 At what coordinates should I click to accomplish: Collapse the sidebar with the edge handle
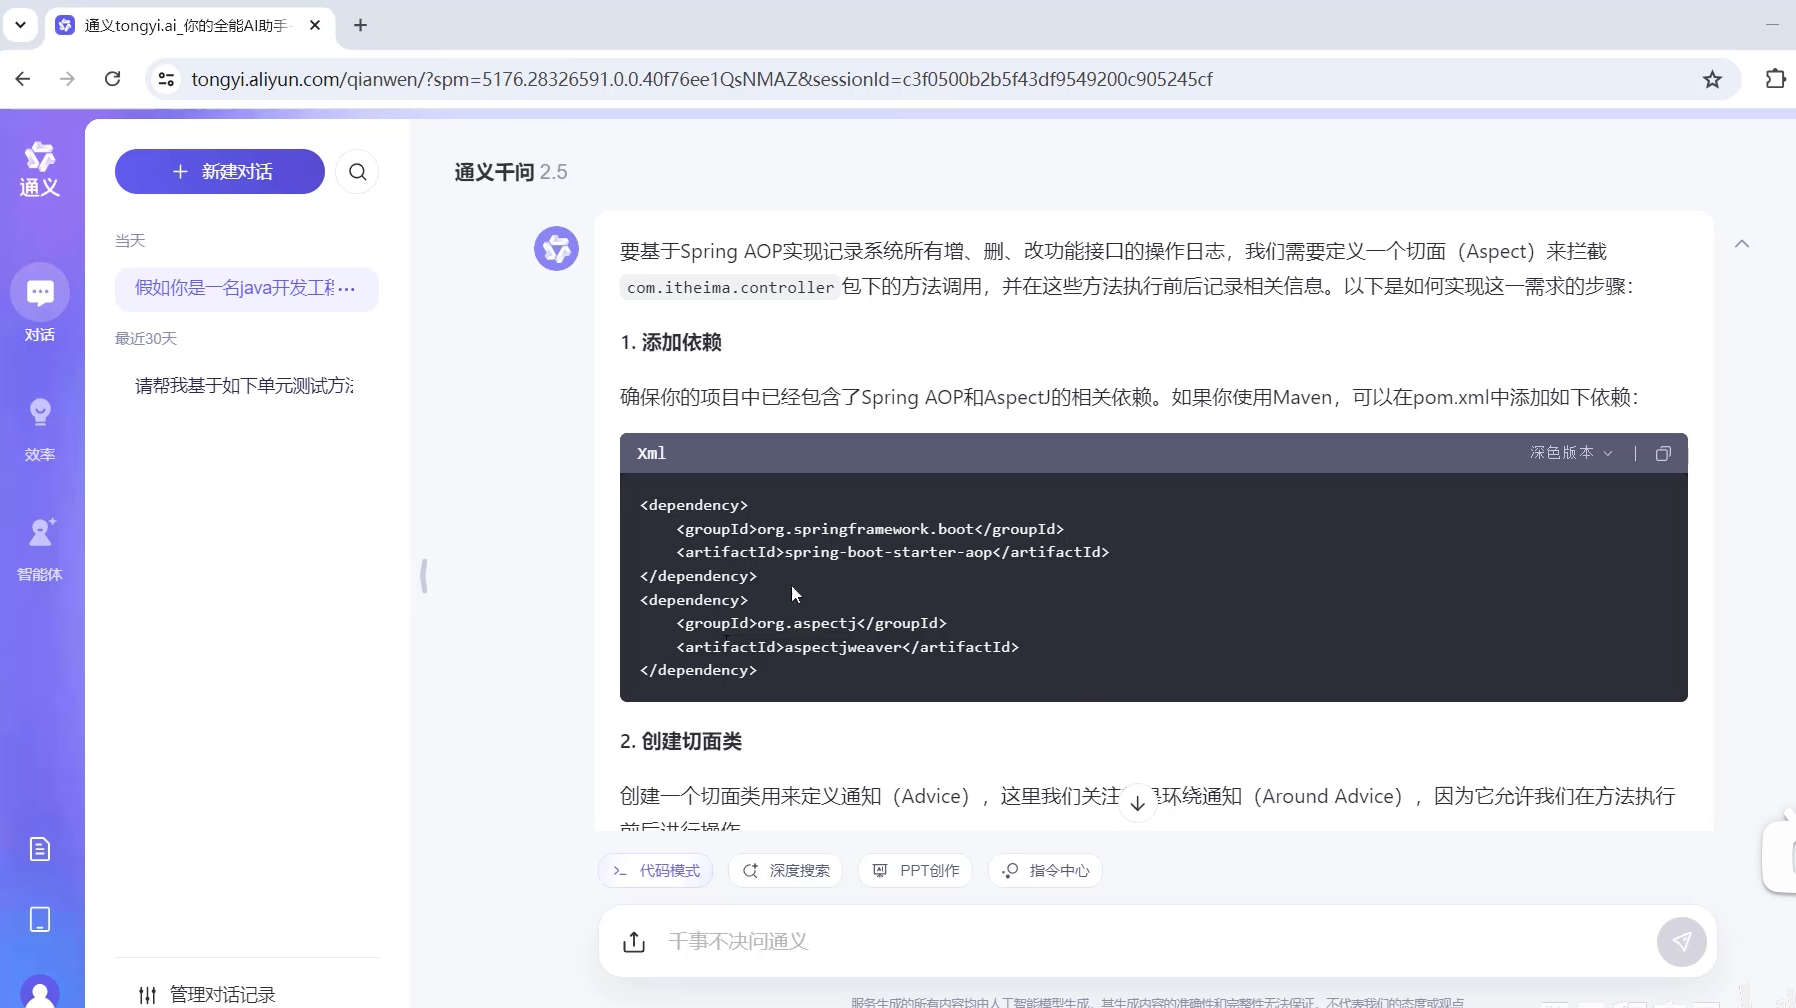click(424, 576)
